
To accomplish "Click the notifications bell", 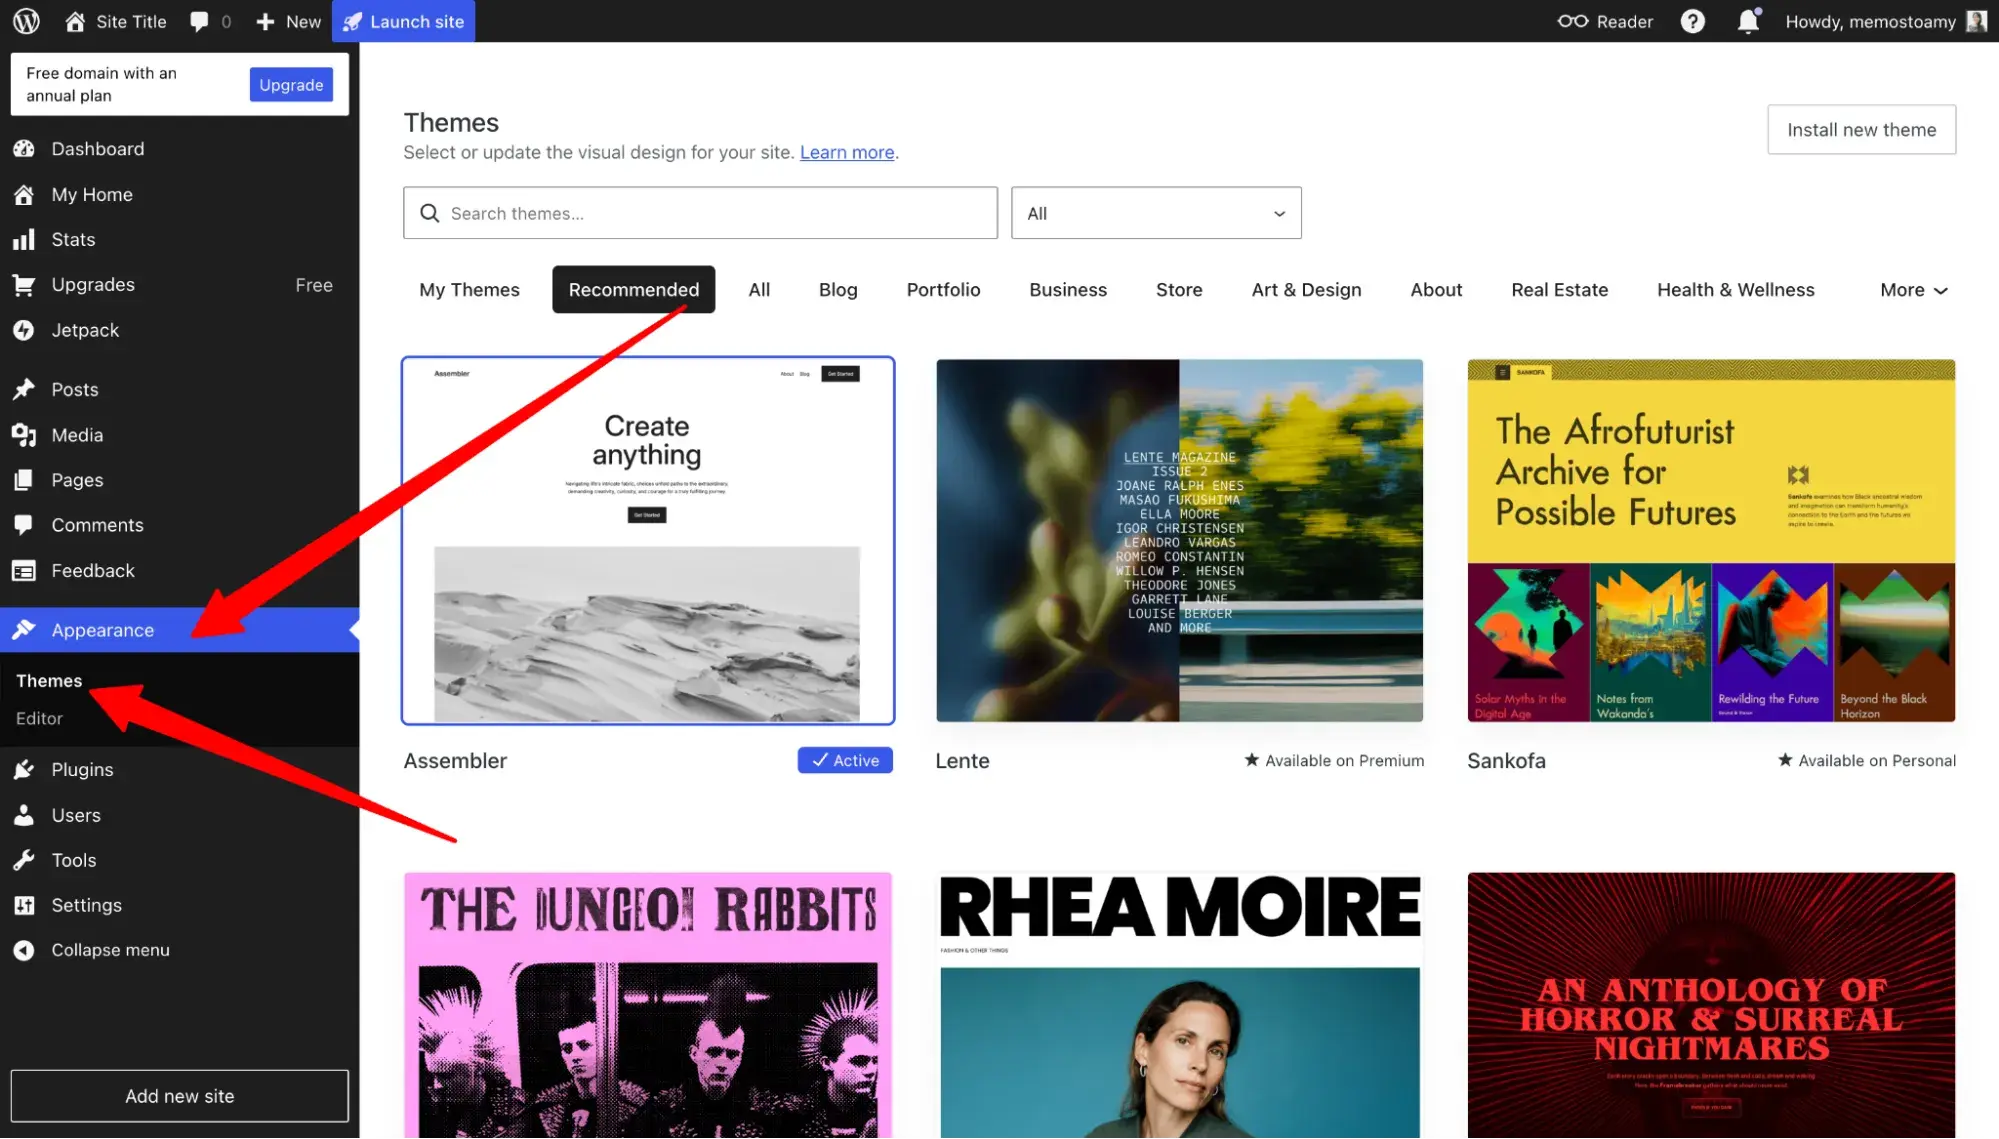I will click(1747, 21).
